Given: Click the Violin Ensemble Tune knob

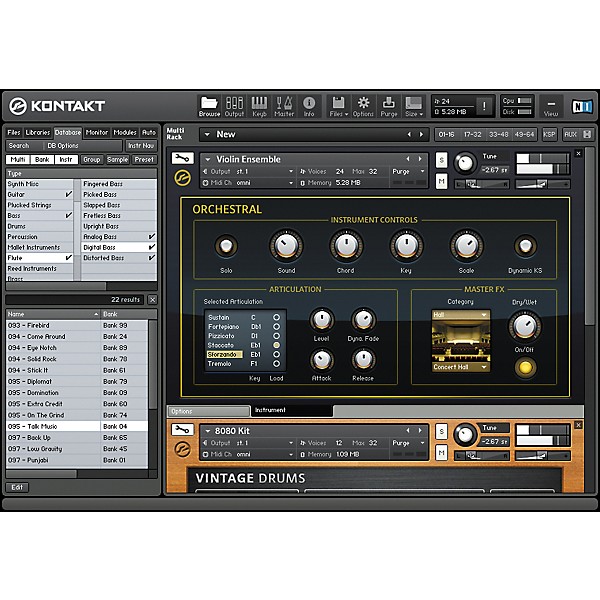Looking at the screenshot, I should click(x=465, y=163).
